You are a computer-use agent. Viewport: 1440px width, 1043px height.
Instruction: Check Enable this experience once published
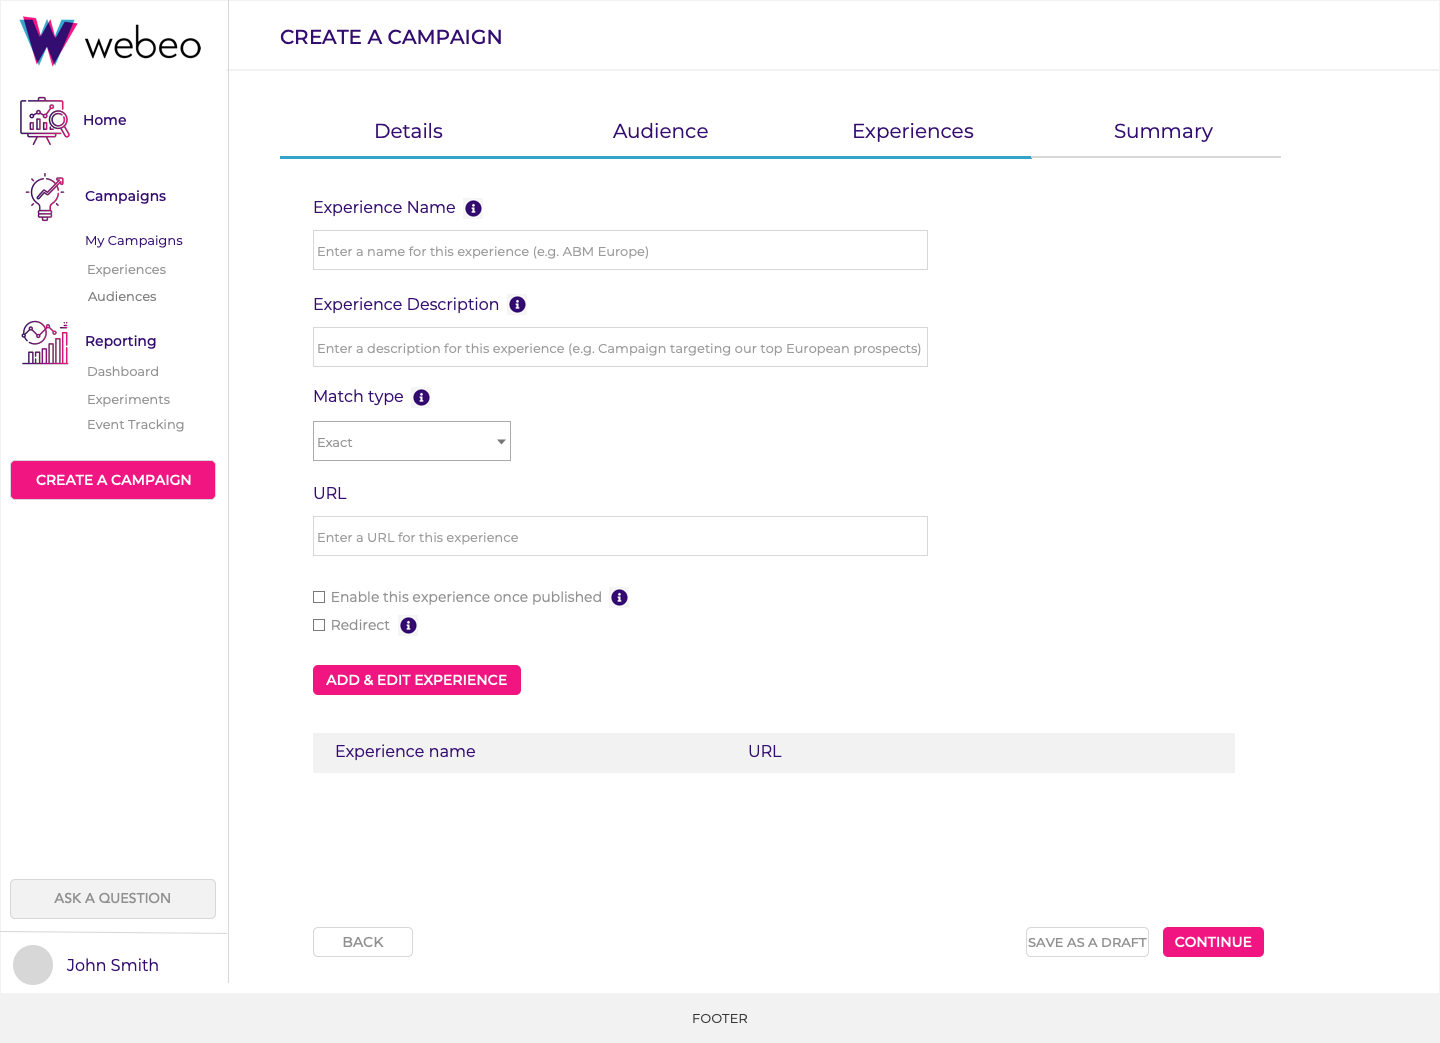[x=319, y=597]
